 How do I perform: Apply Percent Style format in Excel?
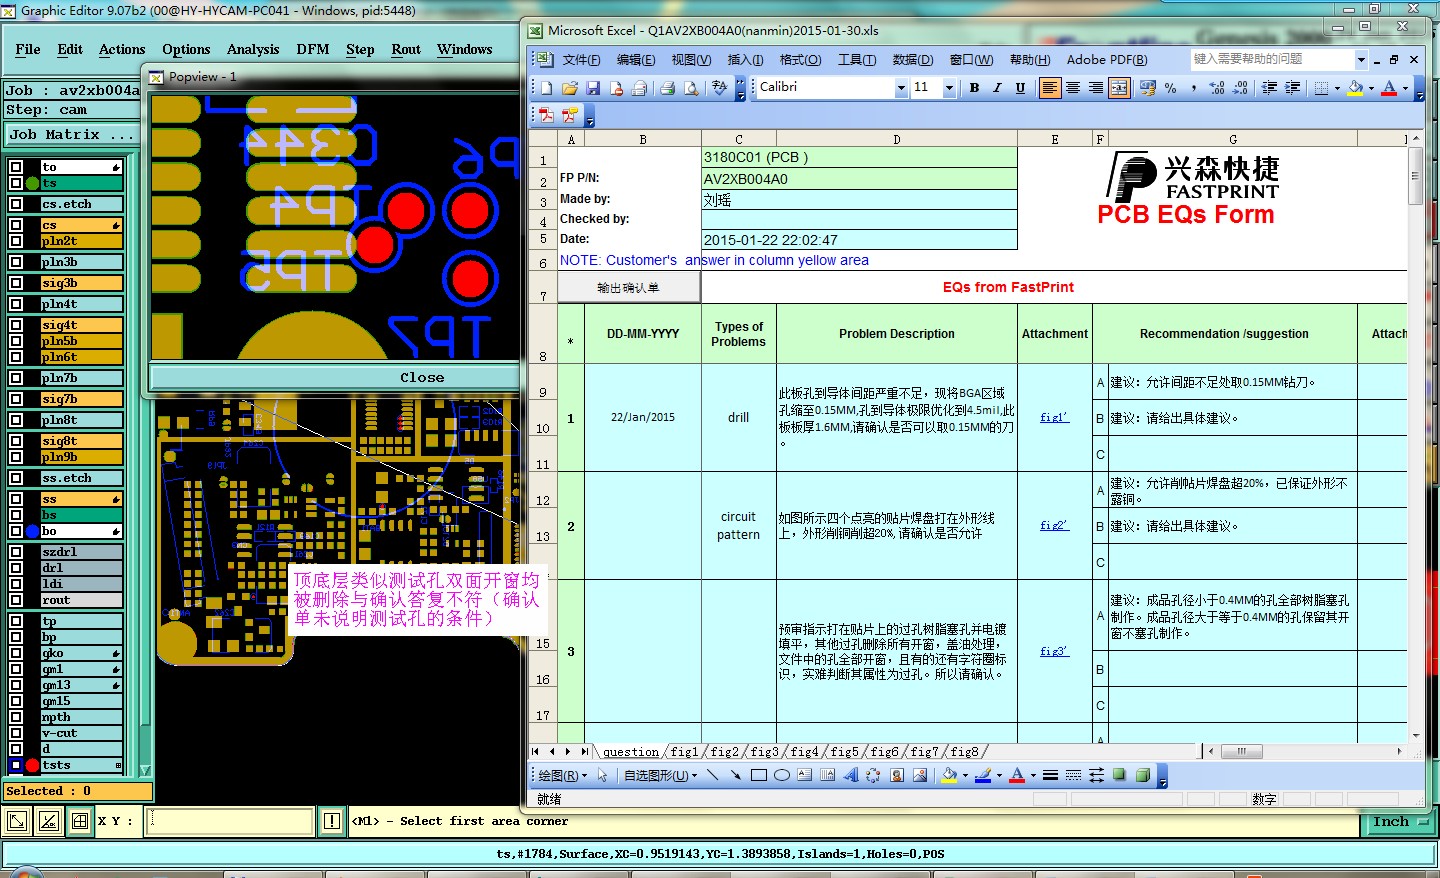[1171, 88]
